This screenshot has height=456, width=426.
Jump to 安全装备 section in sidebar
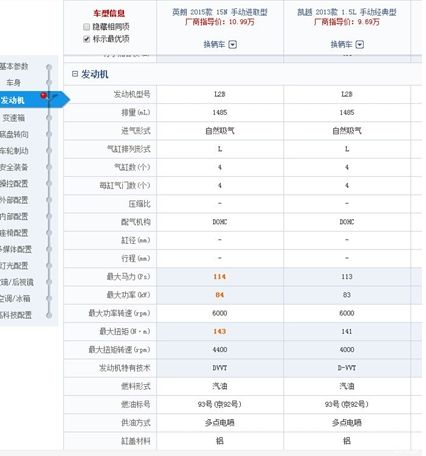[14, 167]
